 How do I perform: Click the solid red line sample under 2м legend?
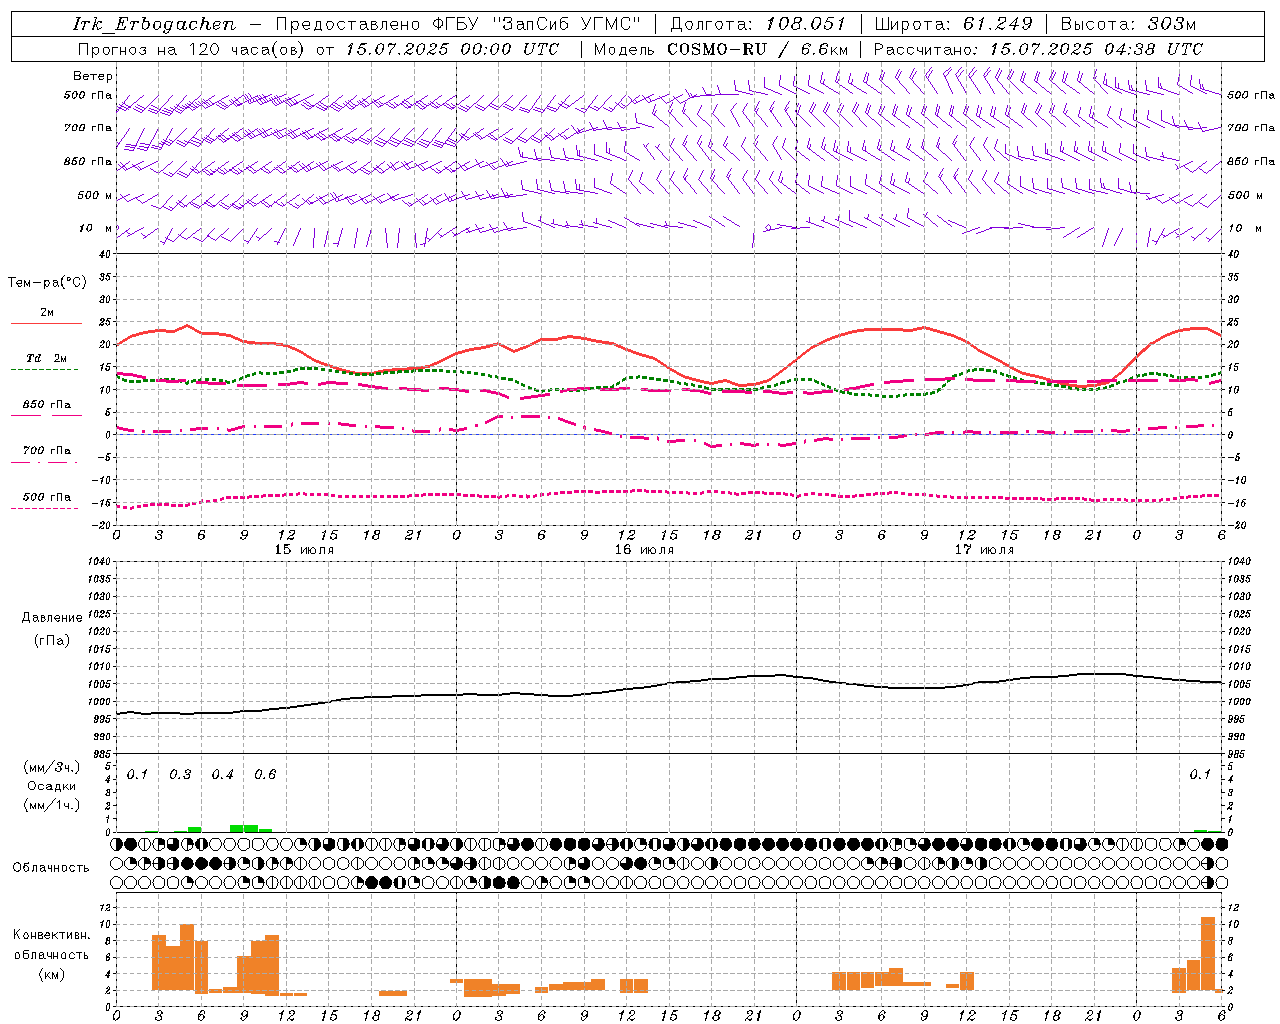point(46,324)
